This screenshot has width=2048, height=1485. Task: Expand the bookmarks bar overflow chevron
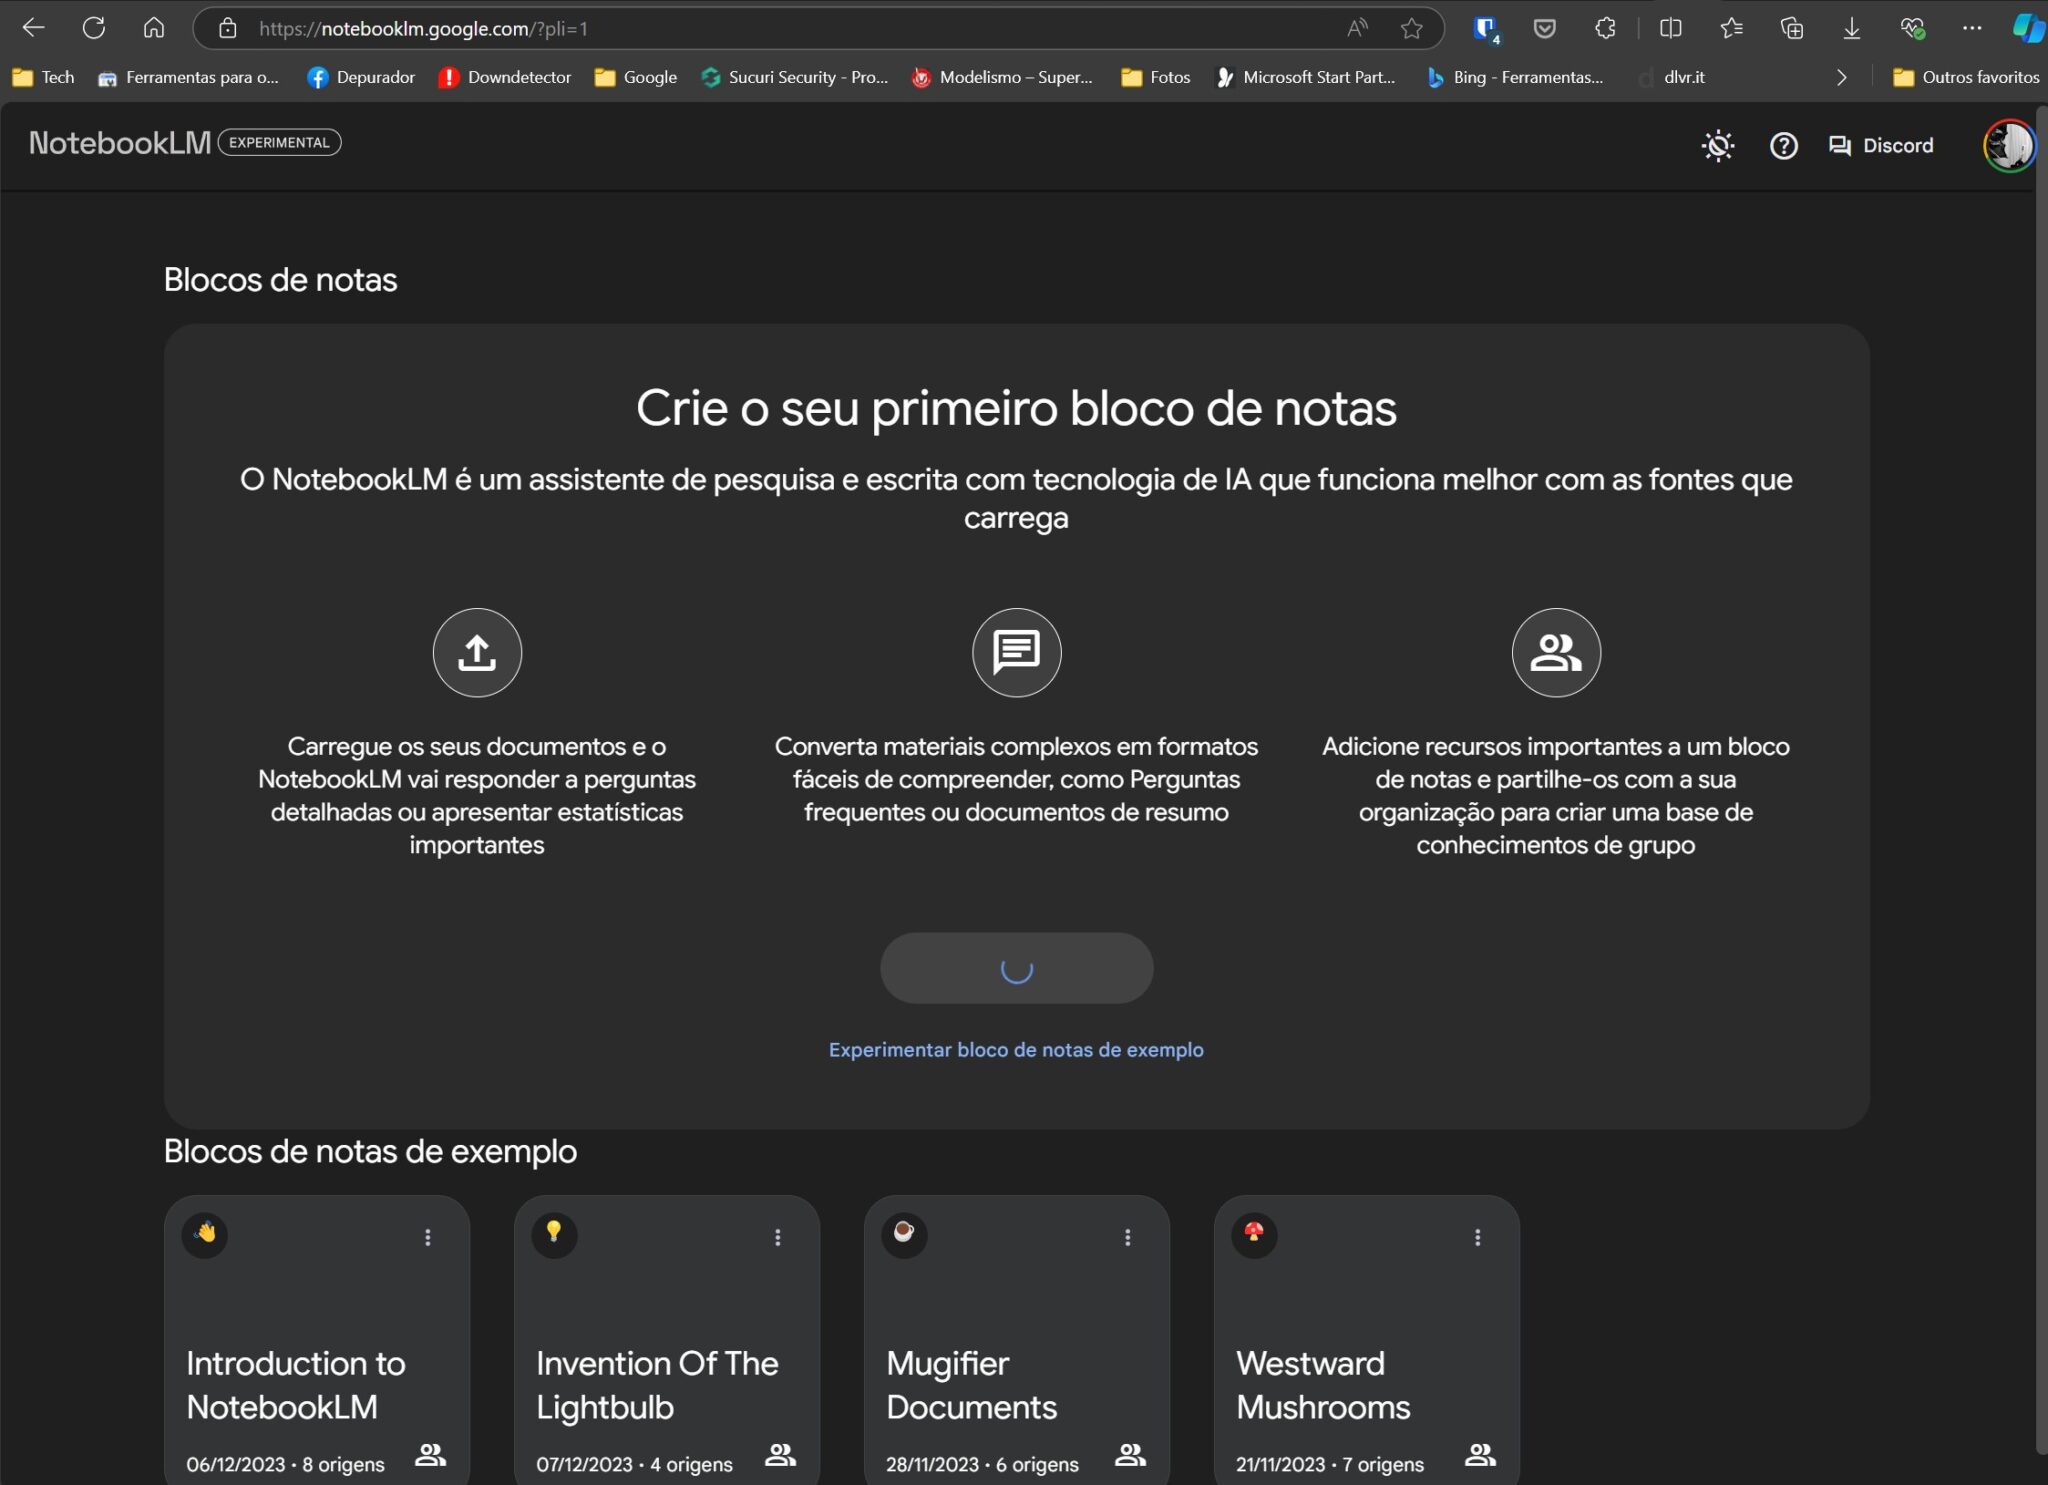[1841, 77]
